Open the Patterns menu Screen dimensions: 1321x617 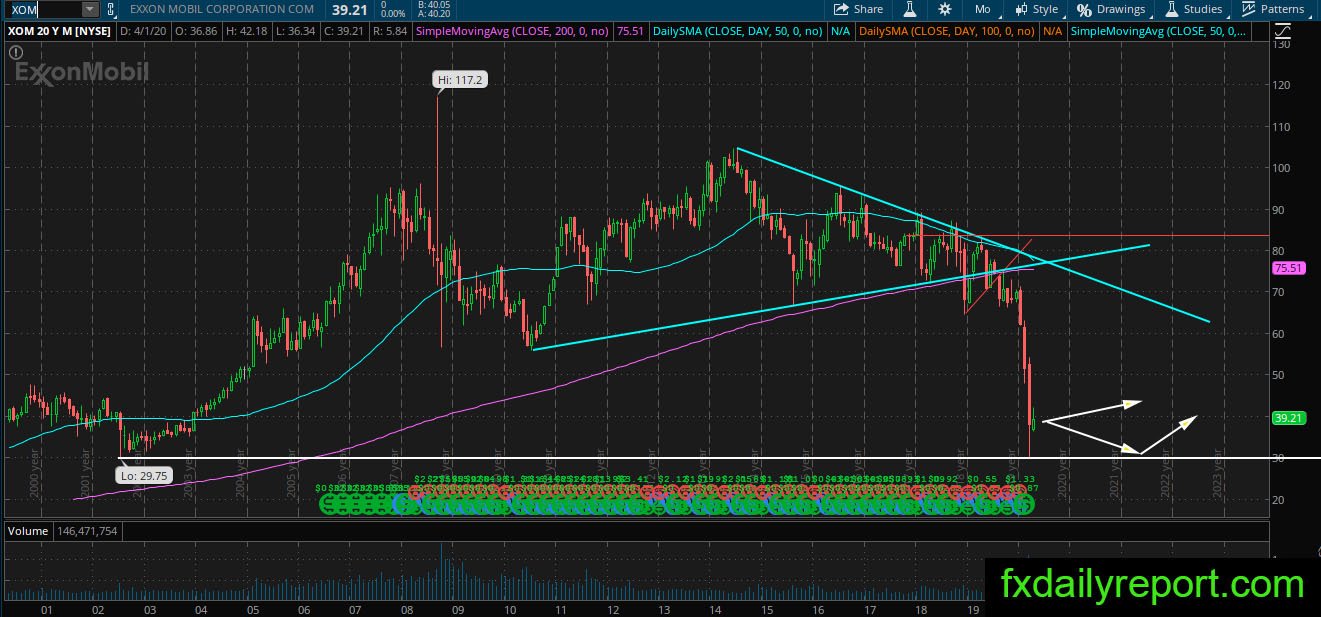(1272, 9)
